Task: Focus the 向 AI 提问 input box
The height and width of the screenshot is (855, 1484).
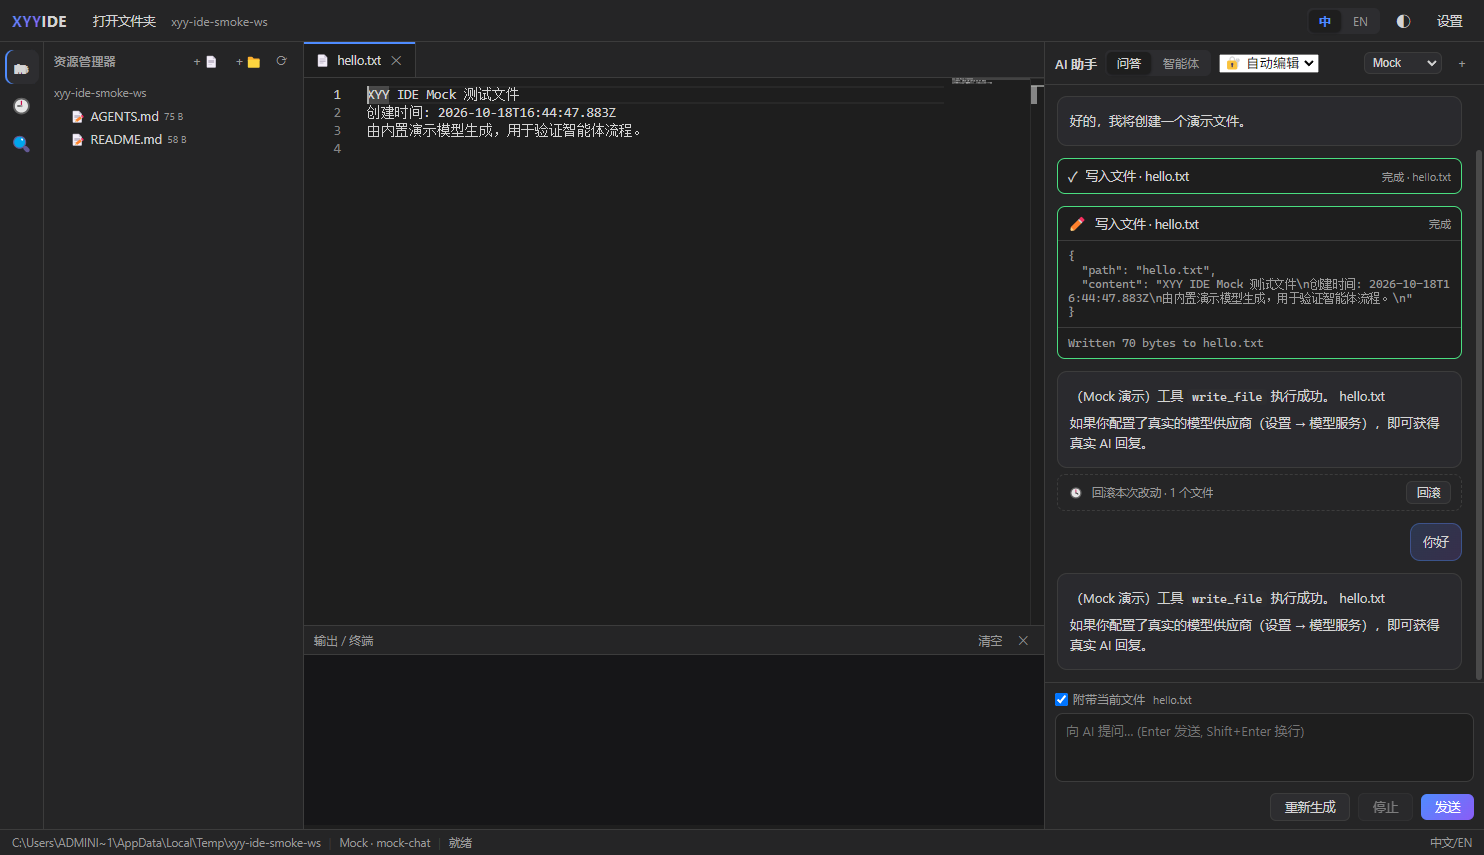Action: point(1264,747)
